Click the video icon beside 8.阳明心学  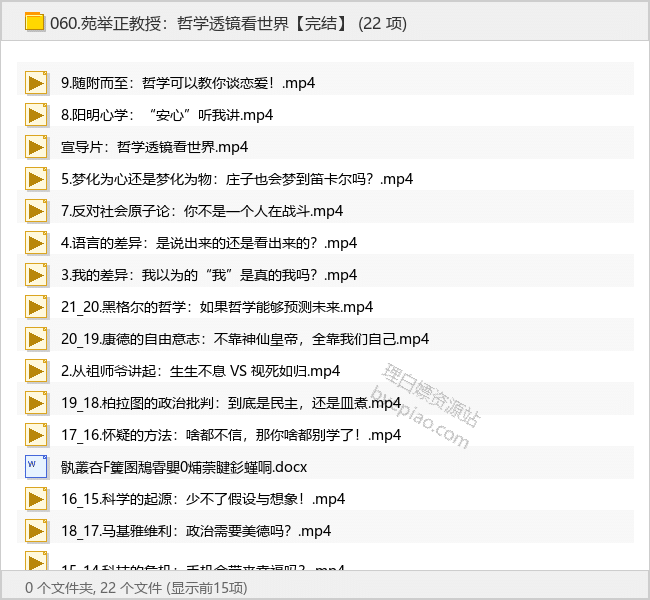click(x=36, y=115)
